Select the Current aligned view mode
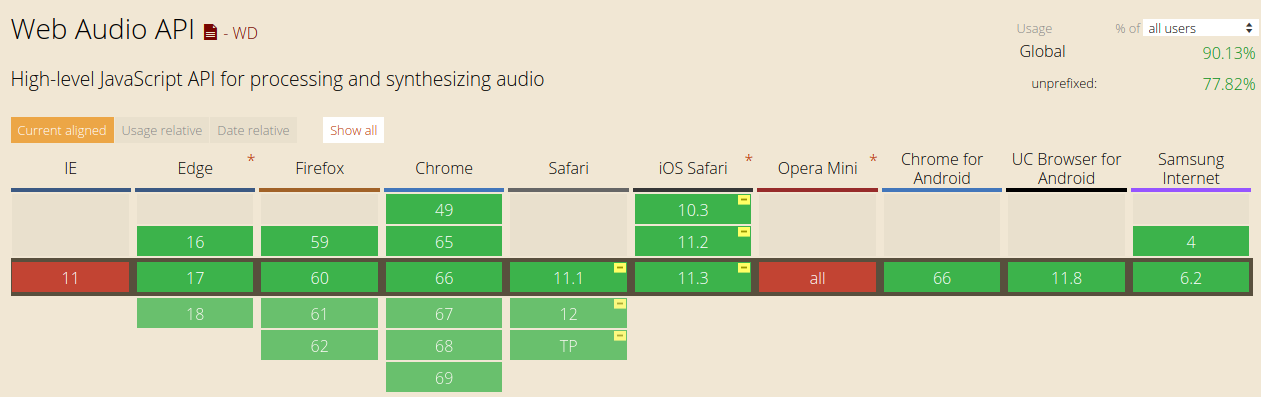This screenshot has width=1261, height=397. (x=62, y=130)
